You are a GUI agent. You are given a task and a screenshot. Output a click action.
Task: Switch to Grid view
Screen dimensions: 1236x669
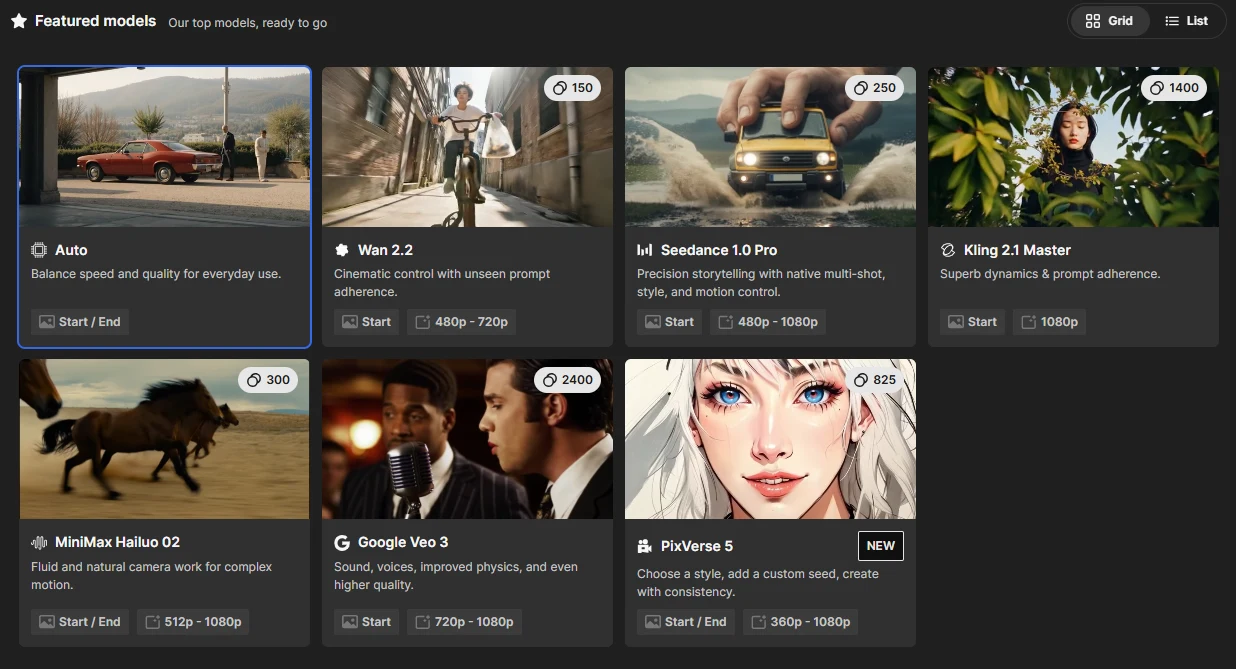(x=1109, y=21)
